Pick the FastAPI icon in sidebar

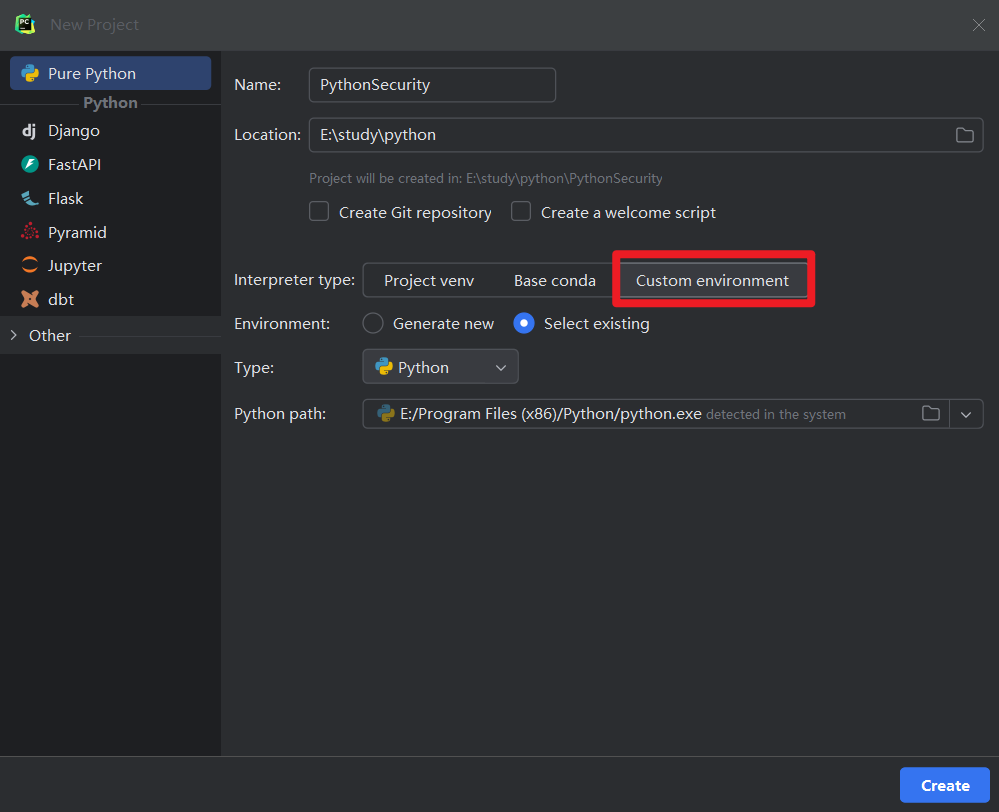pos(30,165)
